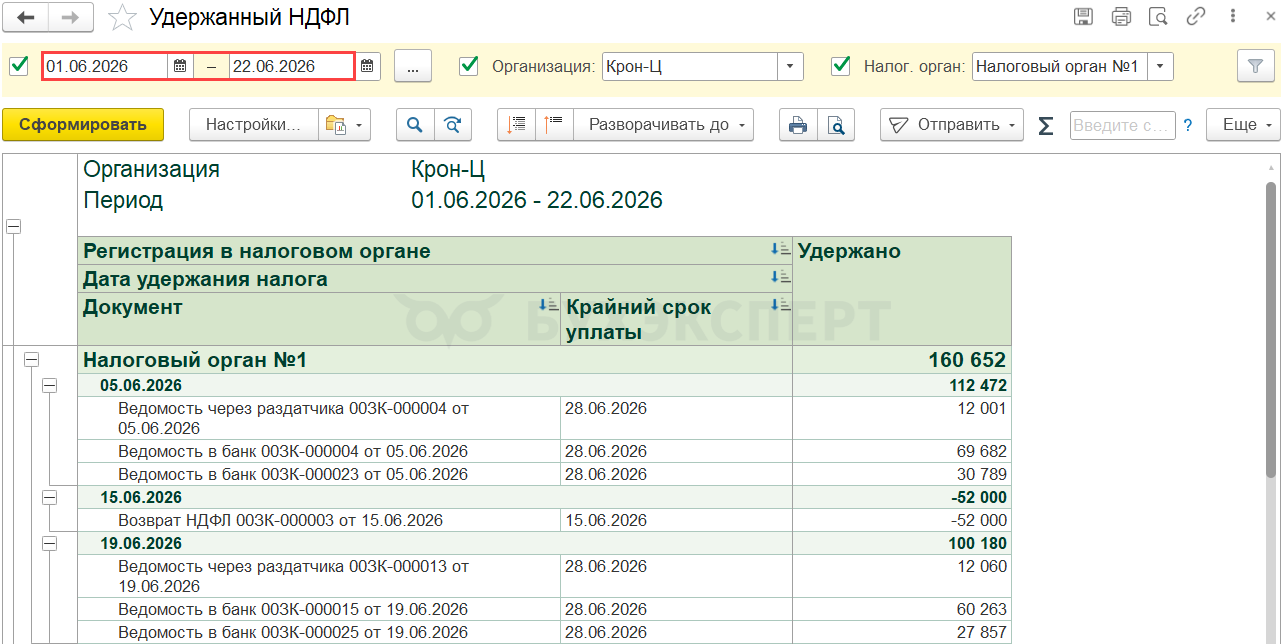The width and height of the screenshot is (1284, 644).
Task: Click the 112 472 subtotal cell
Action: tap(902, 385)
